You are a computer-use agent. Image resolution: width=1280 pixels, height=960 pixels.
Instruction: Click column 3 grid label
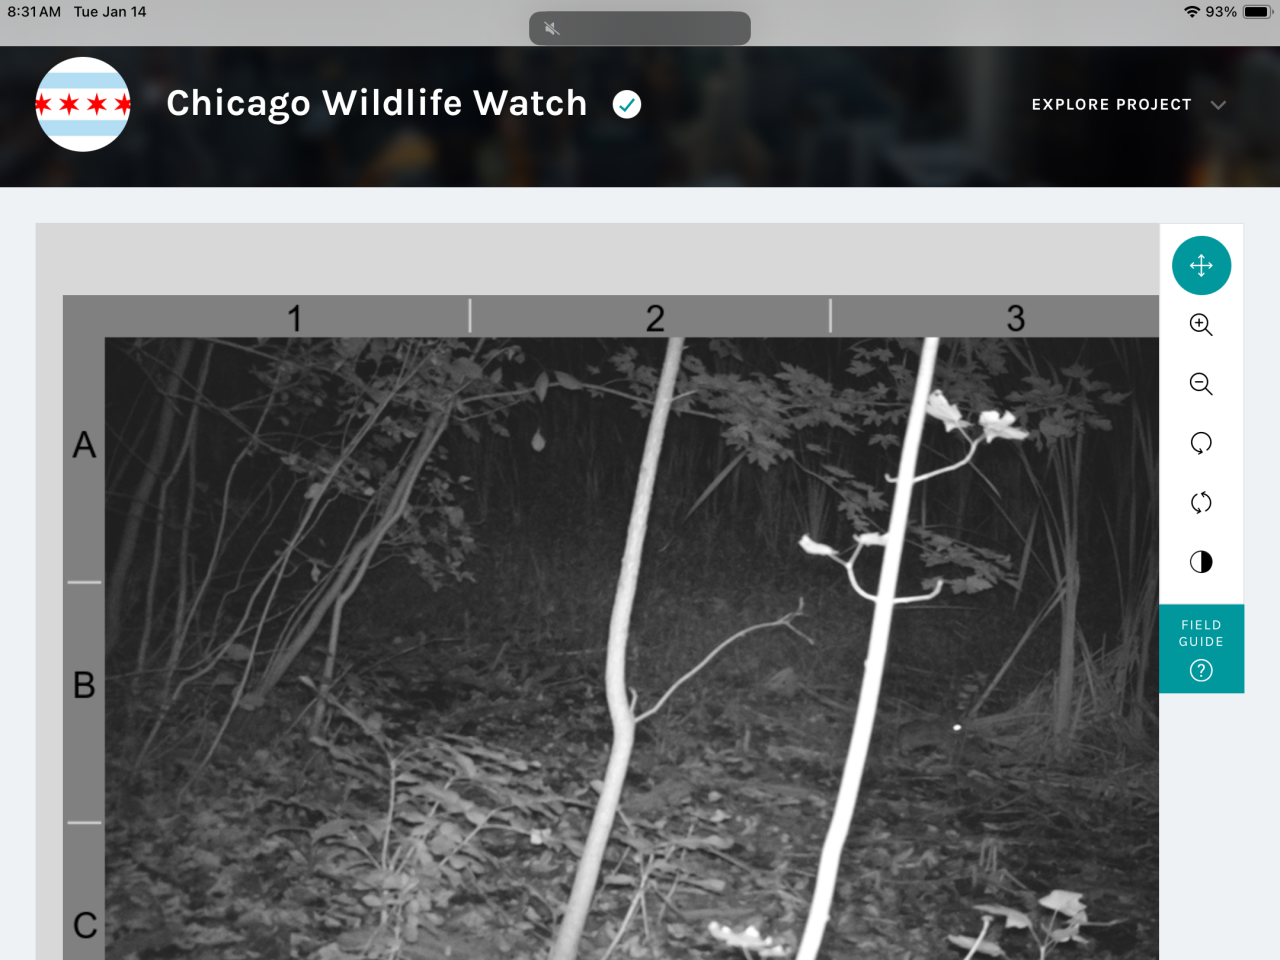[x=1016, y=318]
